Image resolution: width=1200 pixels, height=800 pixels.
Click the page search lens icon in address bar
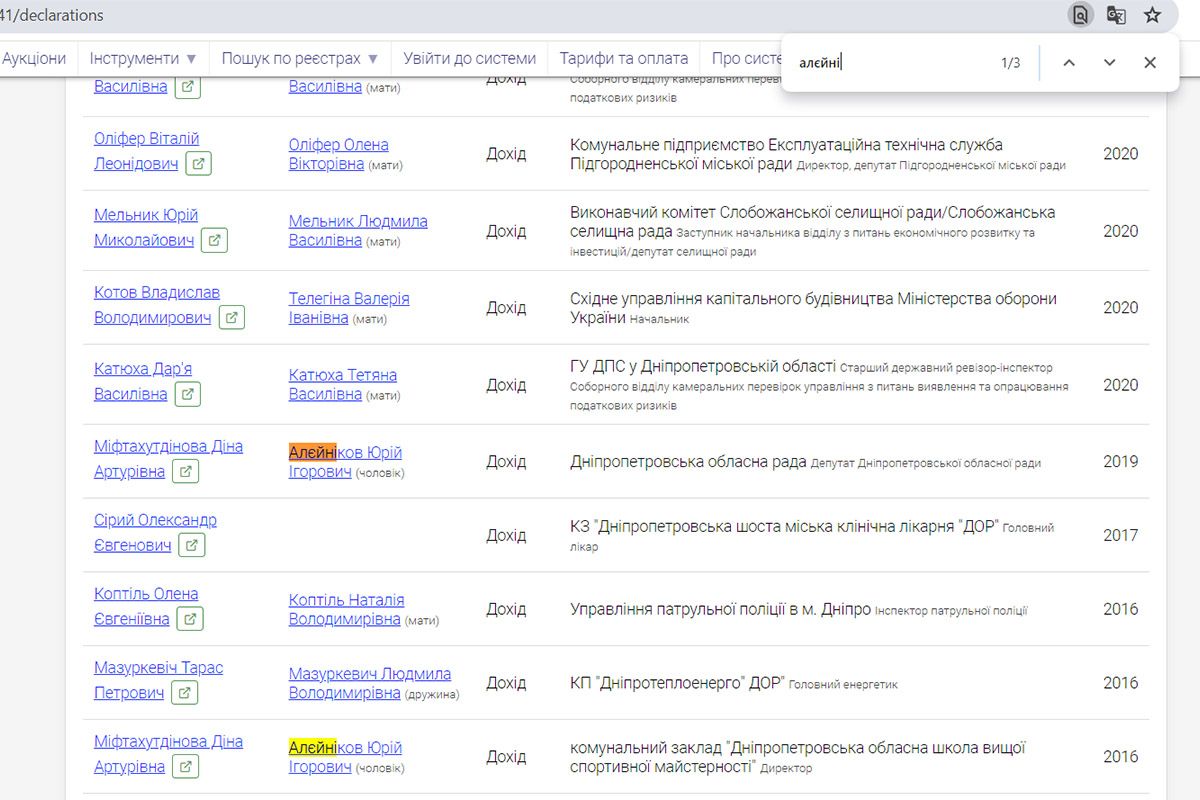[1080, 15]
